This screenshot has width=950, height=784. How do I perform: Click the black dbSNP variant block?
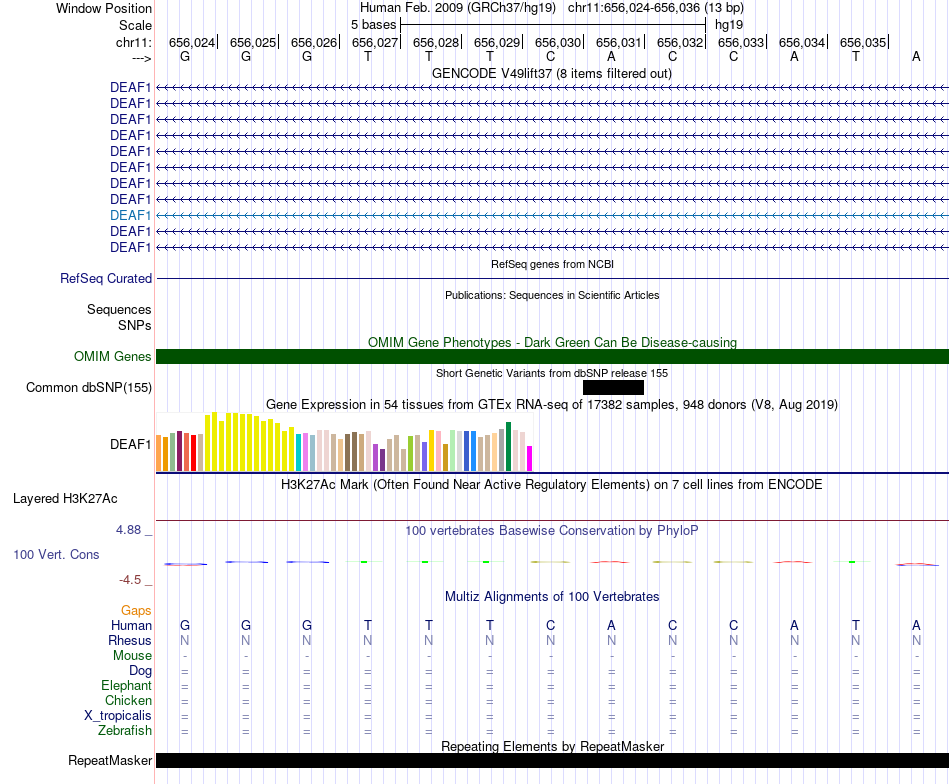click(x=613, y=387)
